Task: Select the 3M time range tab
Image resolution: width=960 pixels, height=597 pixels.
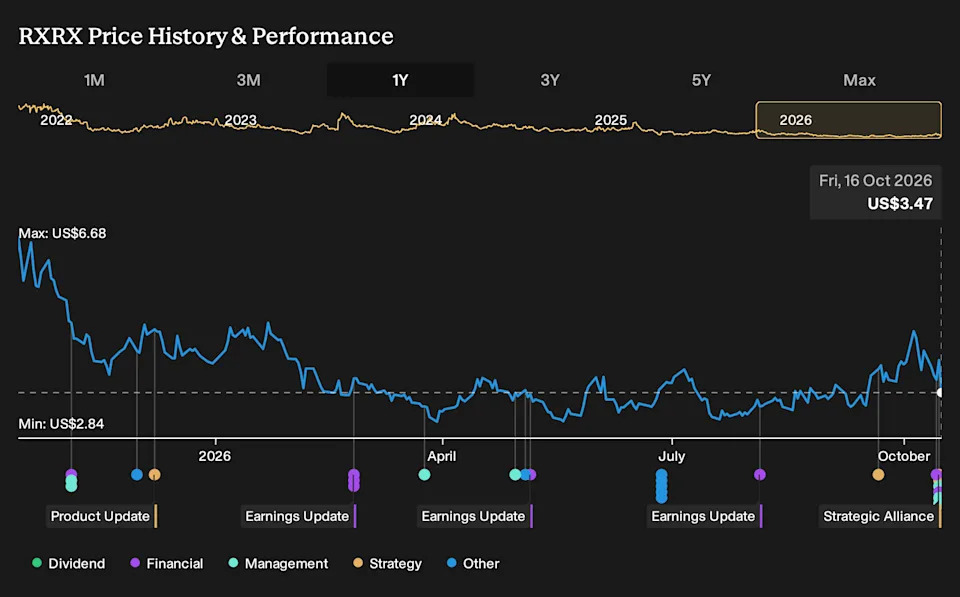Action: [249, 80]
